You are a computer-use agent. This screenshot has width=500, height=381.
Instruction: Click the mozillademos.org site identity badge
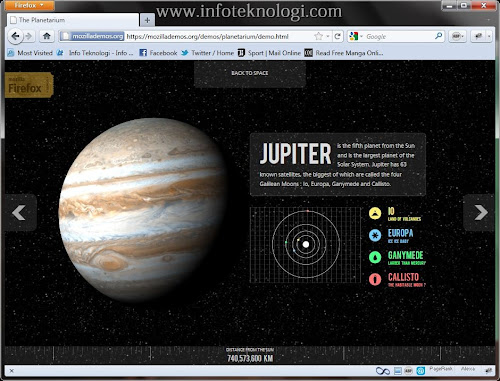tap(93, 36)
